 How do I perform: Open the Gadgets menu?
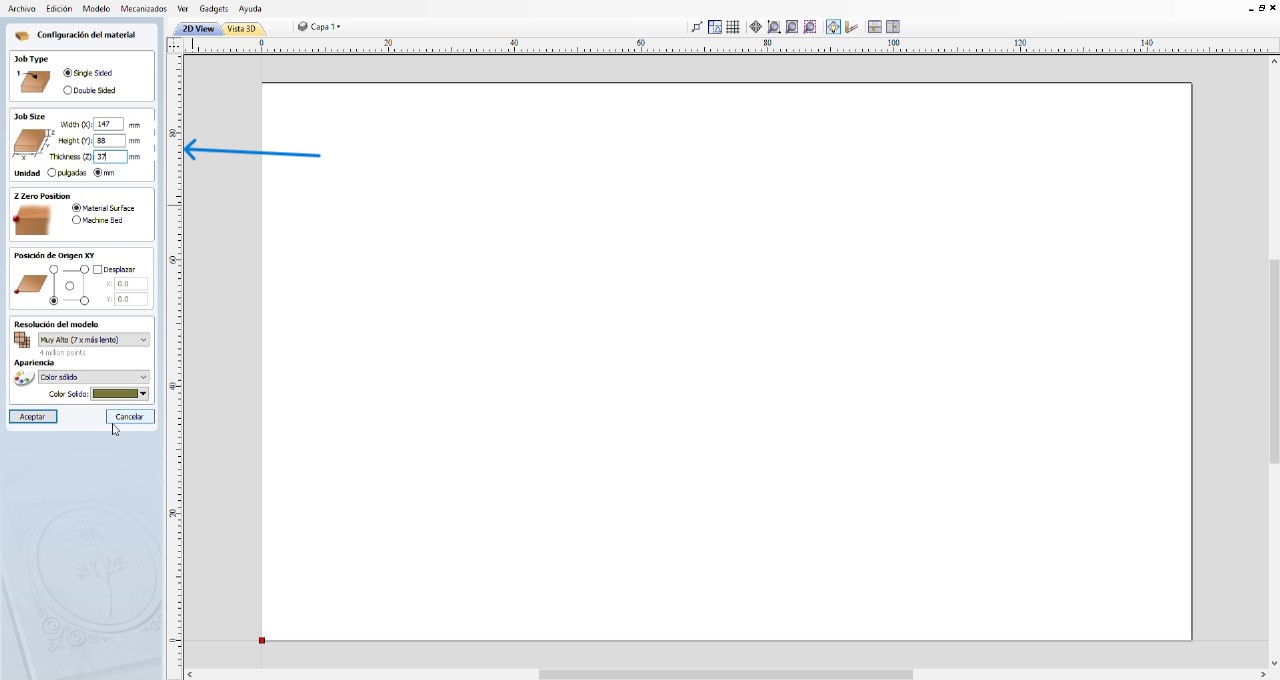pyautogui.click(x=214, y=8)
